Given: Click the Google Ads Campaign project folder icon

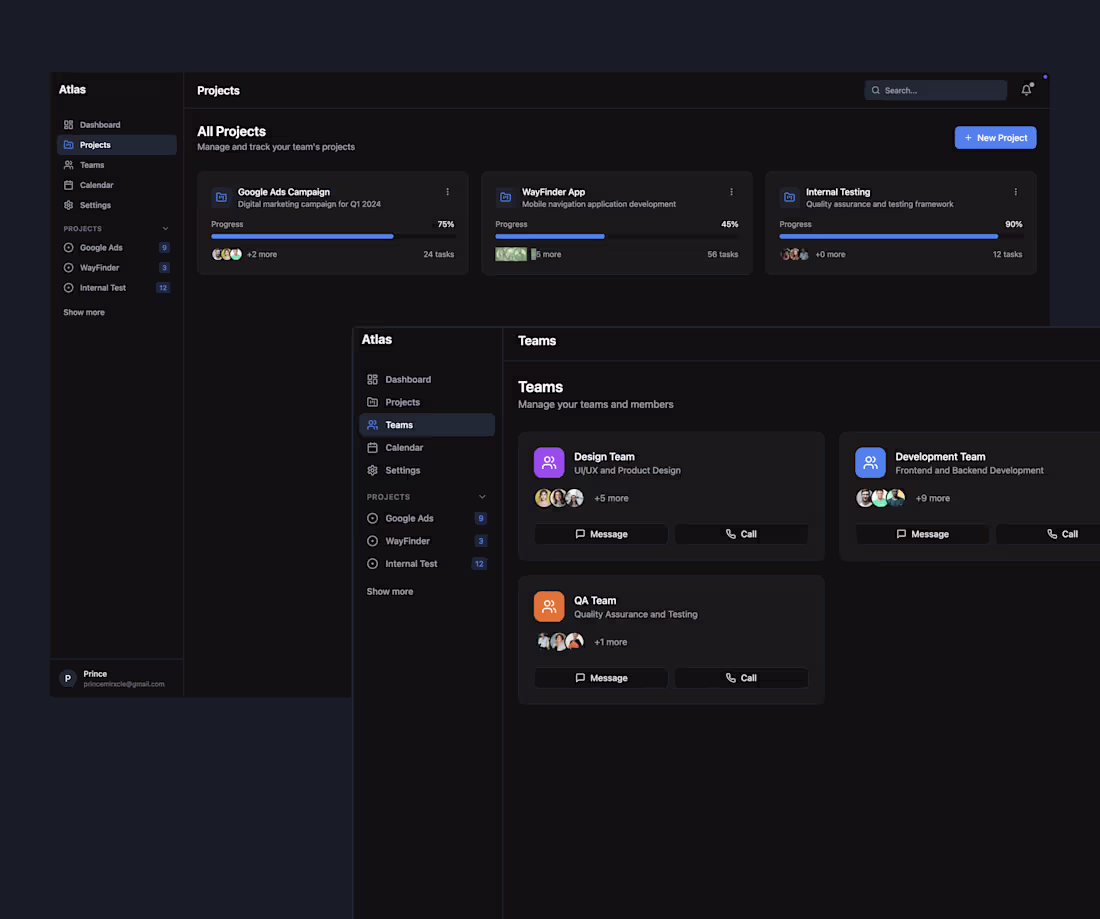Looking at the screenshot, I should [221, 197].
